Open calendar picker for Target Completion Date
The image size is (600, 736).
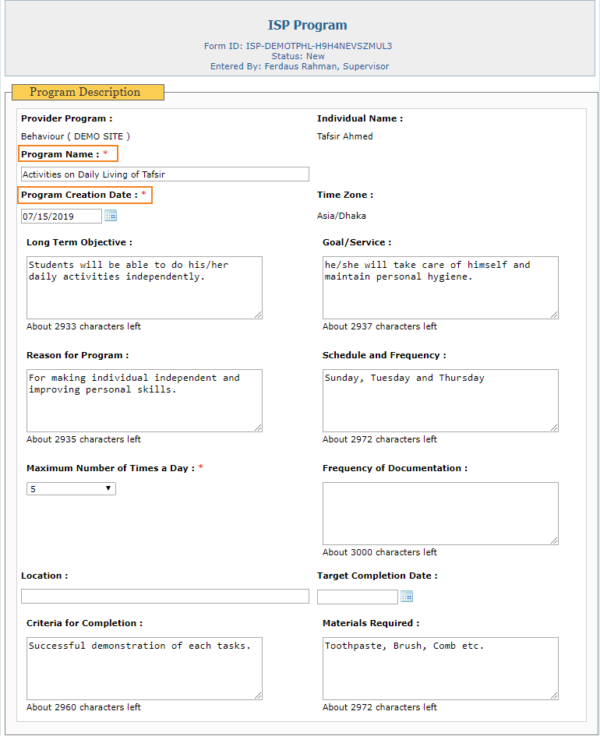[x=406, y=597]
